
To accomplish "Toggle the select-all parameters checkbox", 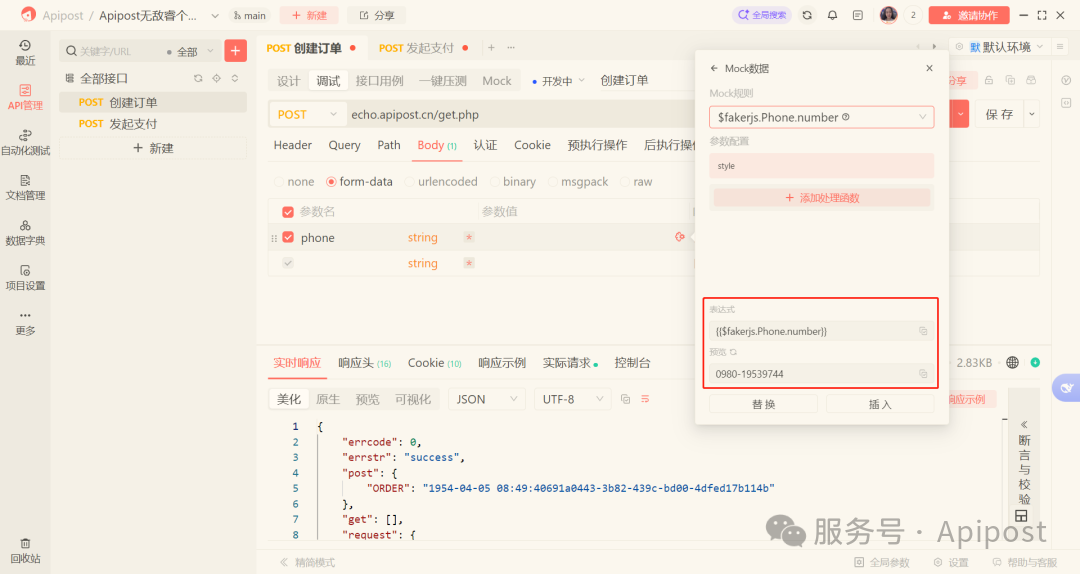I will 288,212.
